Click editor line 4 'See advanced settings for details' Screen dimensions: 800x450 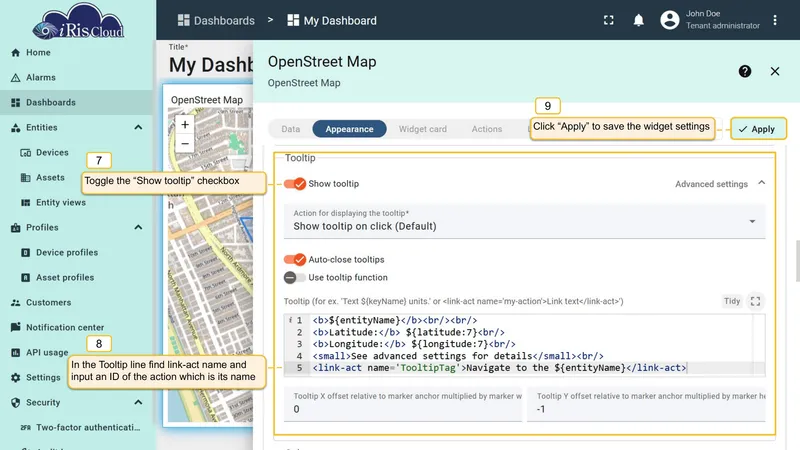tap(458, 356)
